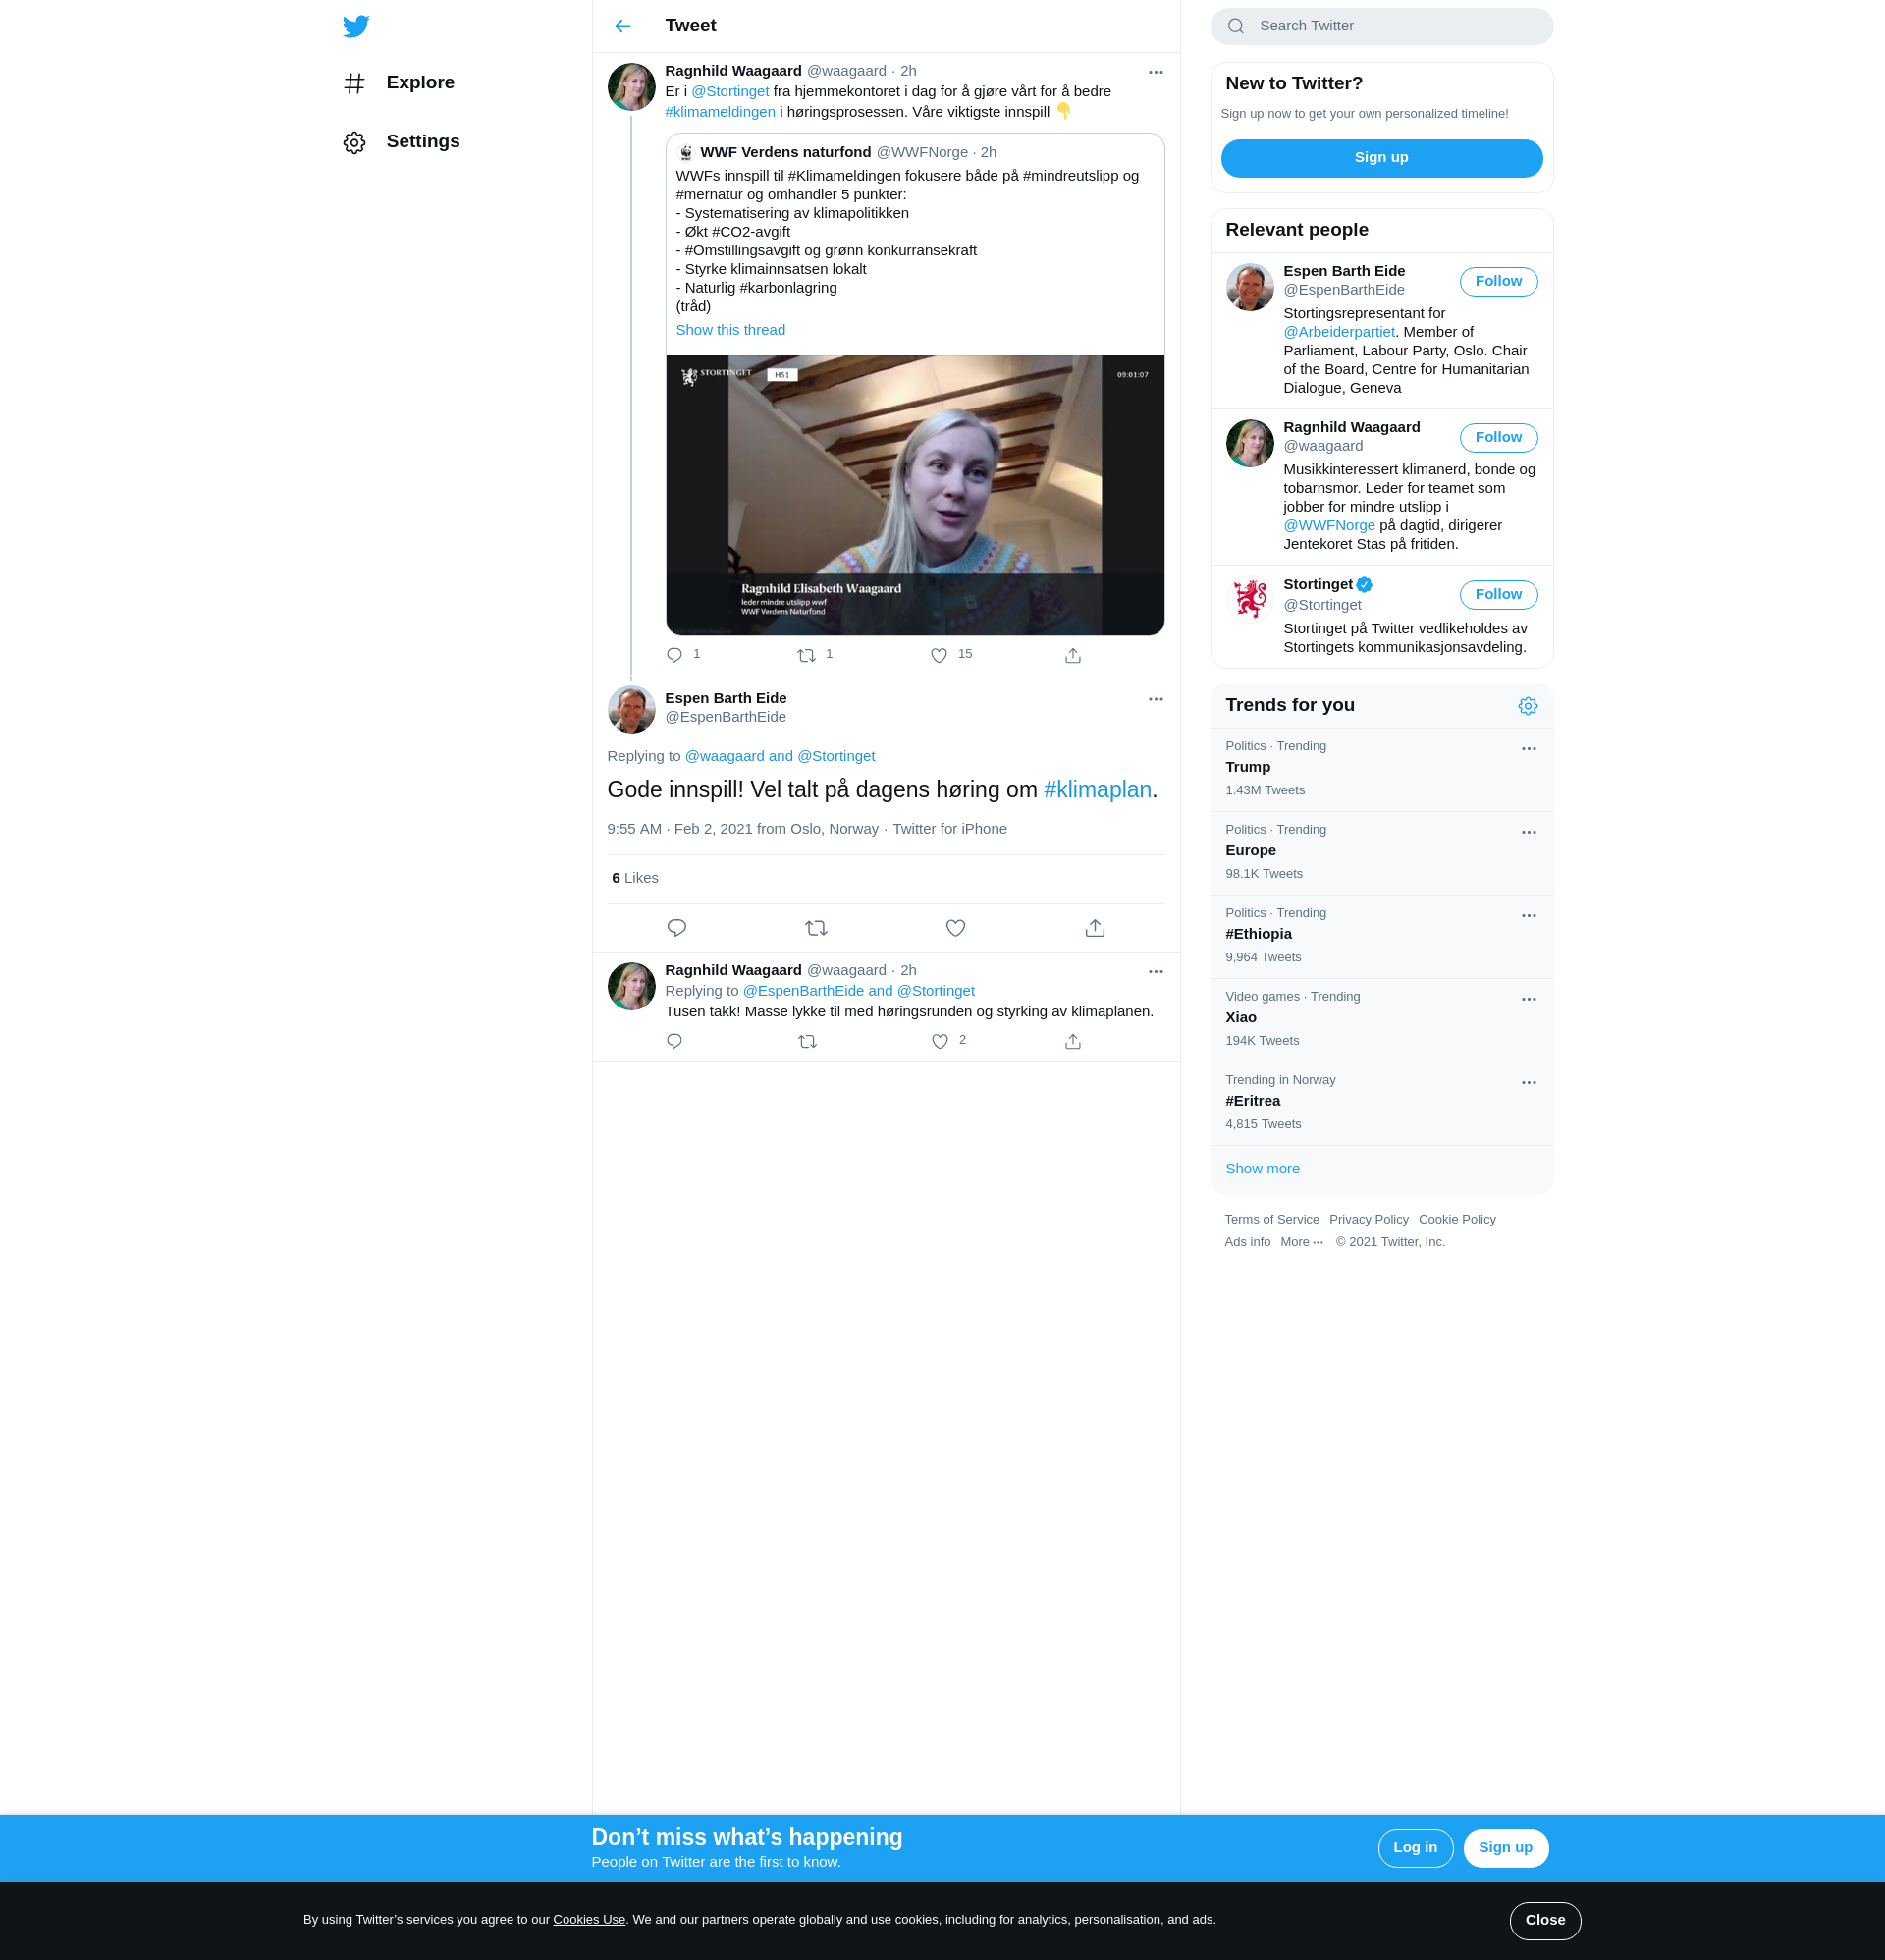
Task: Open Explore in the sidebar
Action: tap(420, 83)
